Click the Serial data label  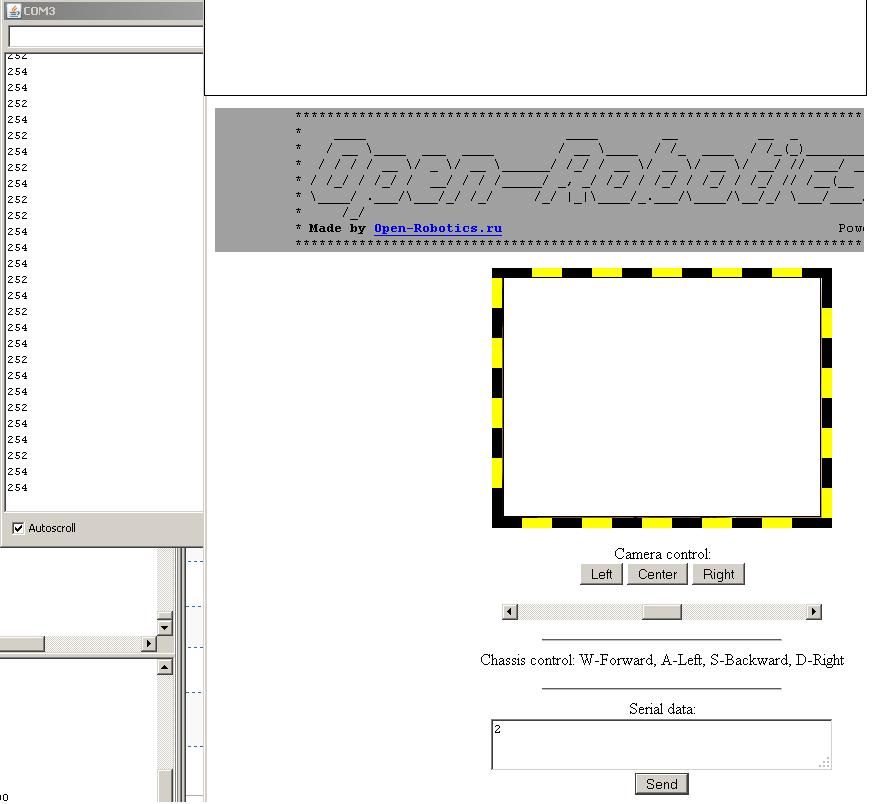coord(662,709)
